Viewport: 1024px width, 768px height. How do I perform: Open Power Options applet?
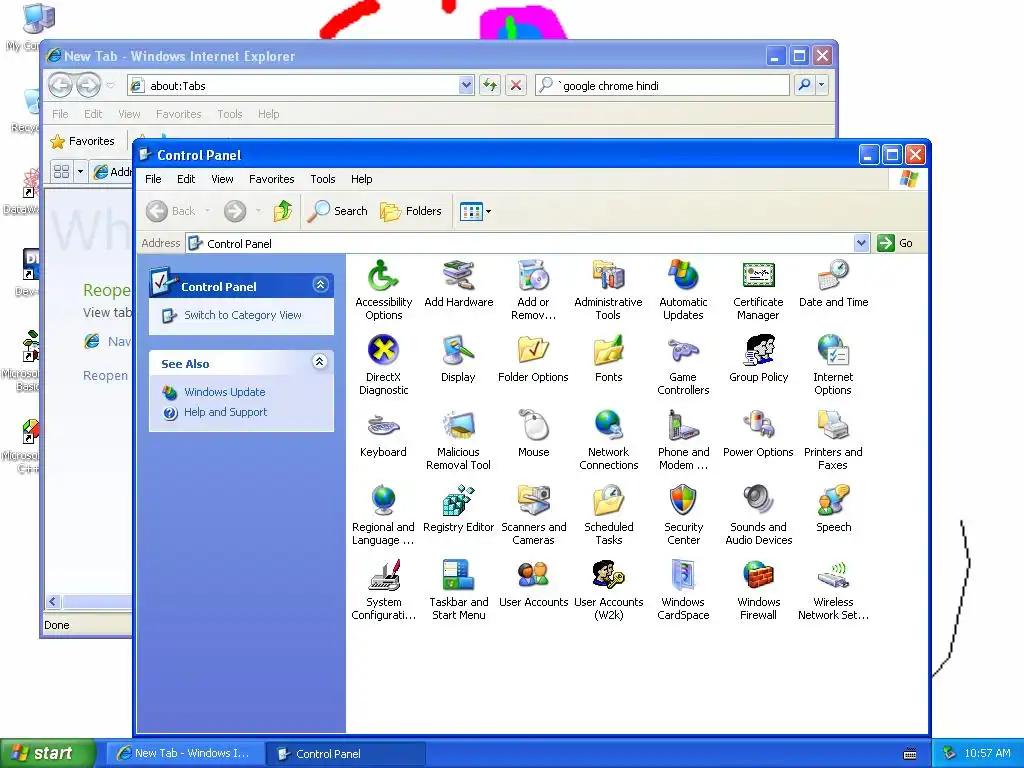(758, 434)
